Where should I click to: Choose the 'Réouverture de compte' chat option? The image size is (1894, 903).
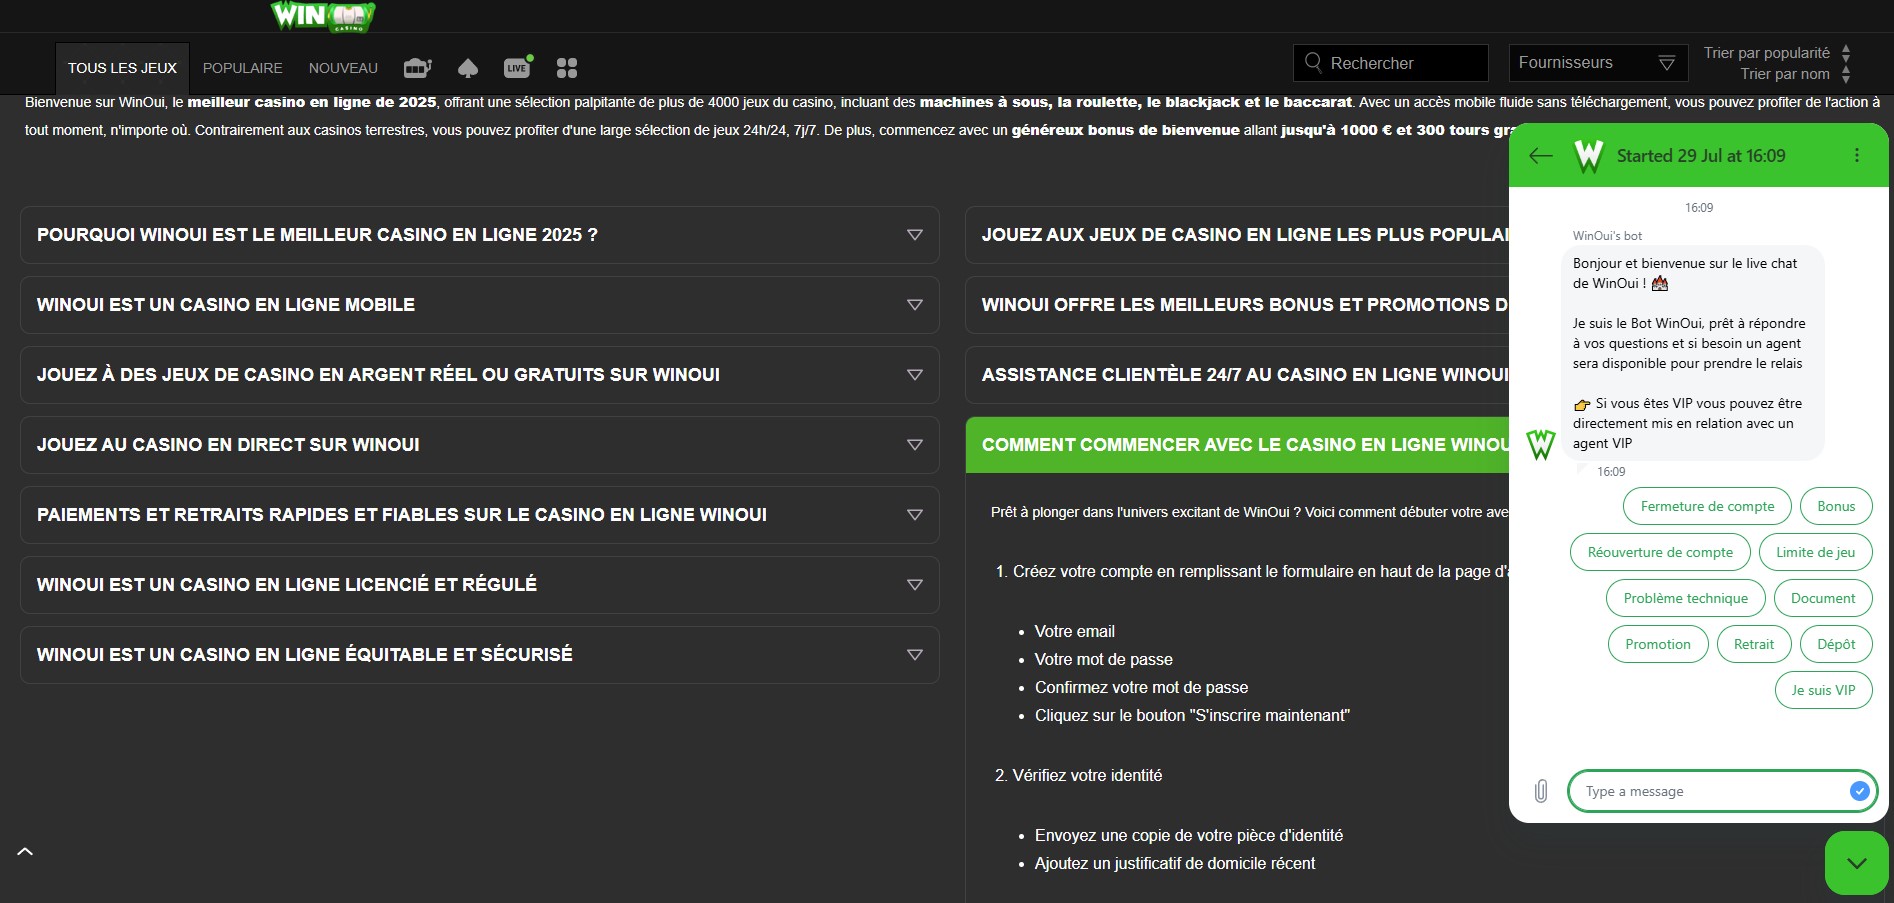[1660, 552]
